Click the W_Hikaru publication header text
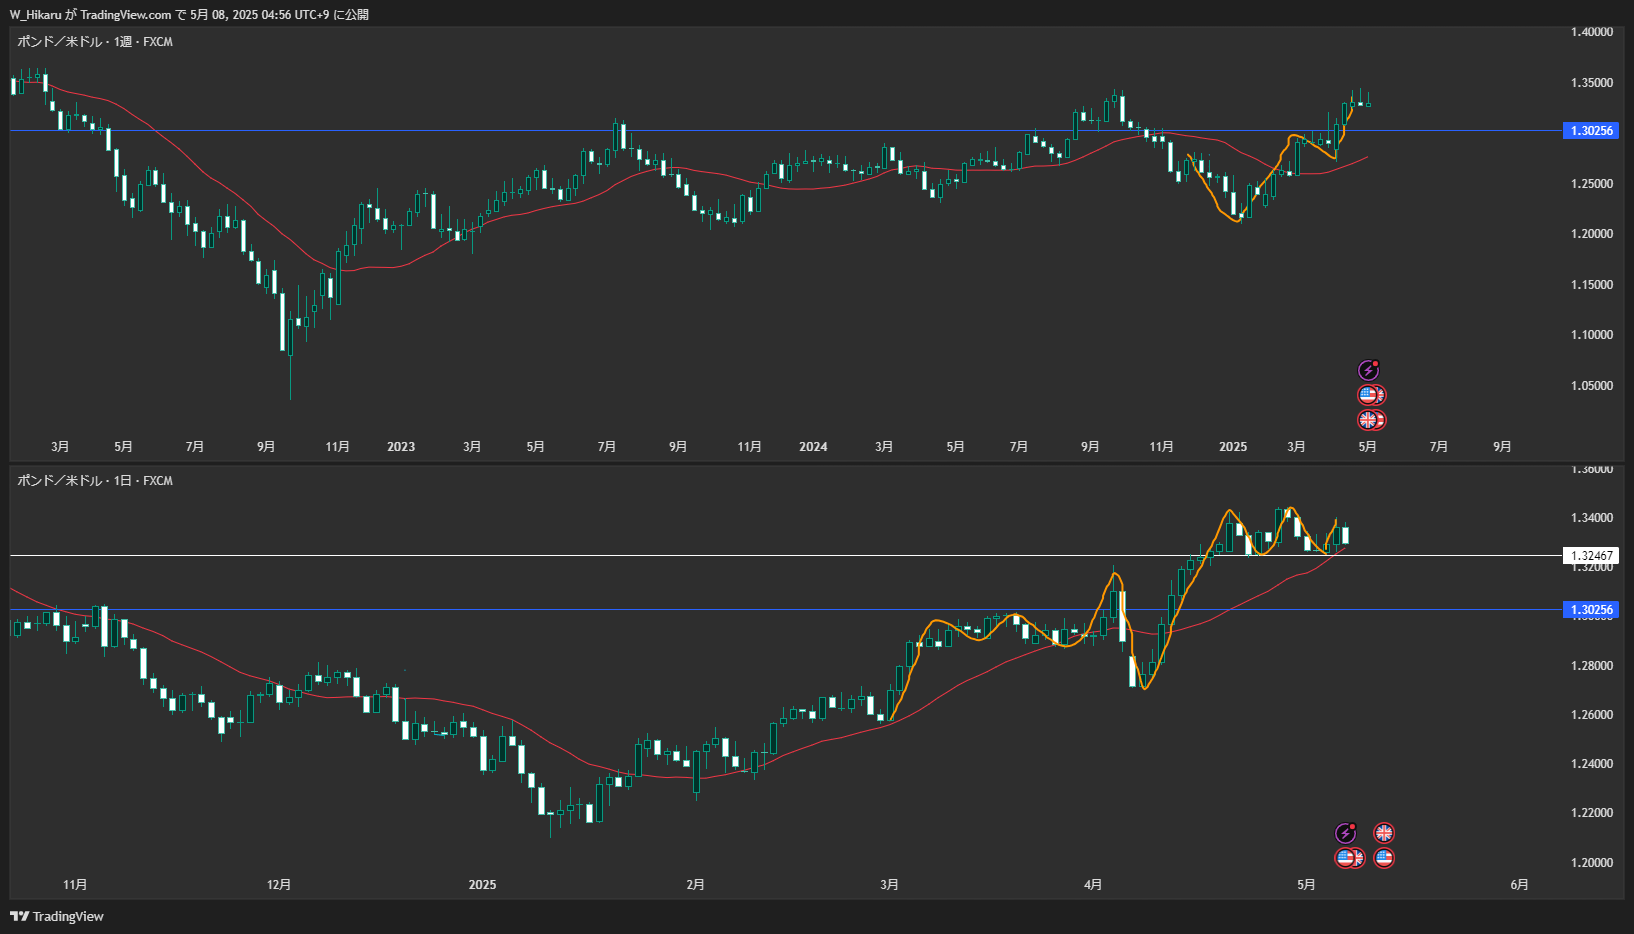 tap(189, 14)
